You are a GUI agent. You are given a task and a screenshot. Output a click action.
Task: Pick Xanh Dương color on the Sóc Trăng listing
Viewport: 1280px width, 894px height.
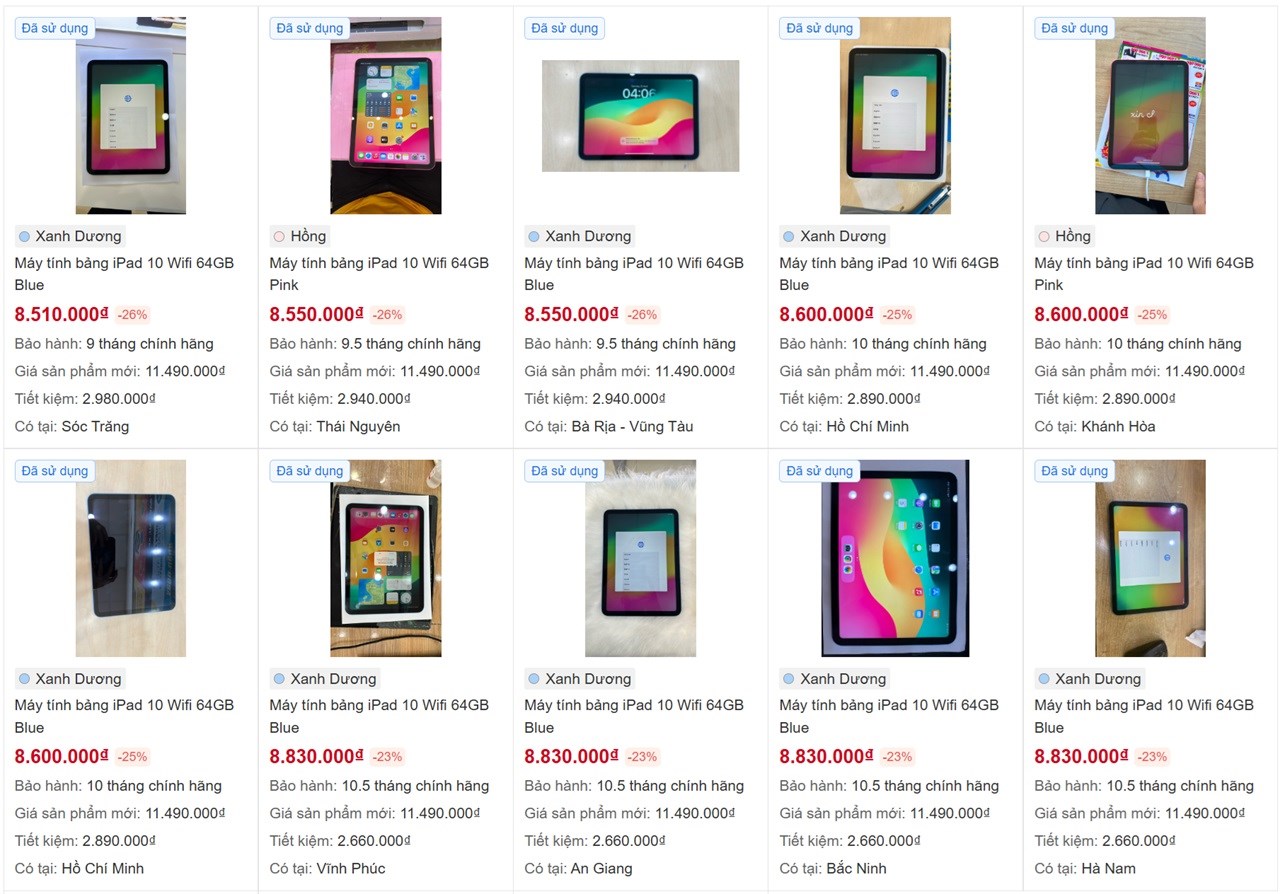pos(70,236)
